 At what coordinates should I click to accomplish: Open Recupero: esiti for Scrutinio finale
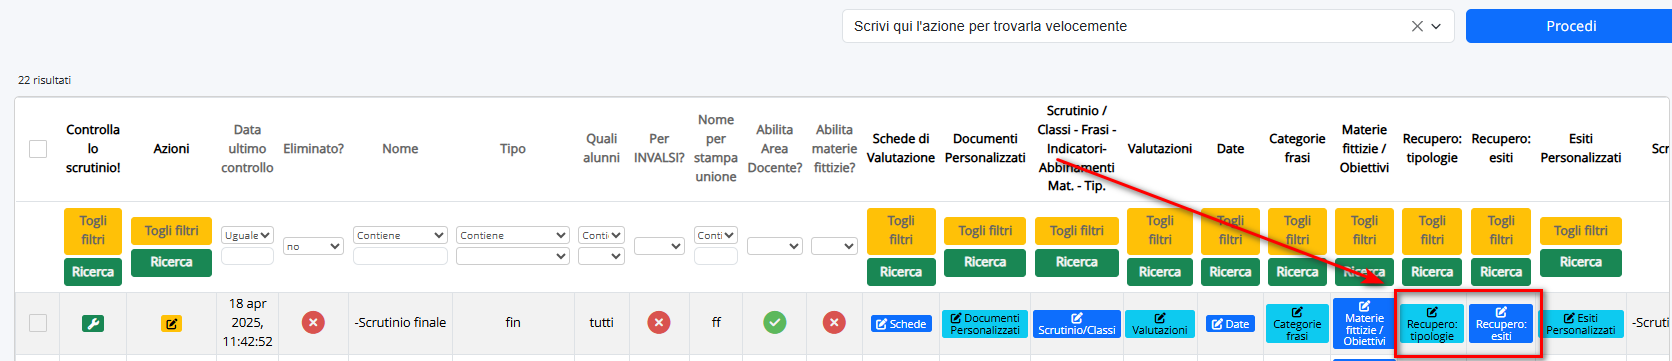click(x=1501, y=324)
